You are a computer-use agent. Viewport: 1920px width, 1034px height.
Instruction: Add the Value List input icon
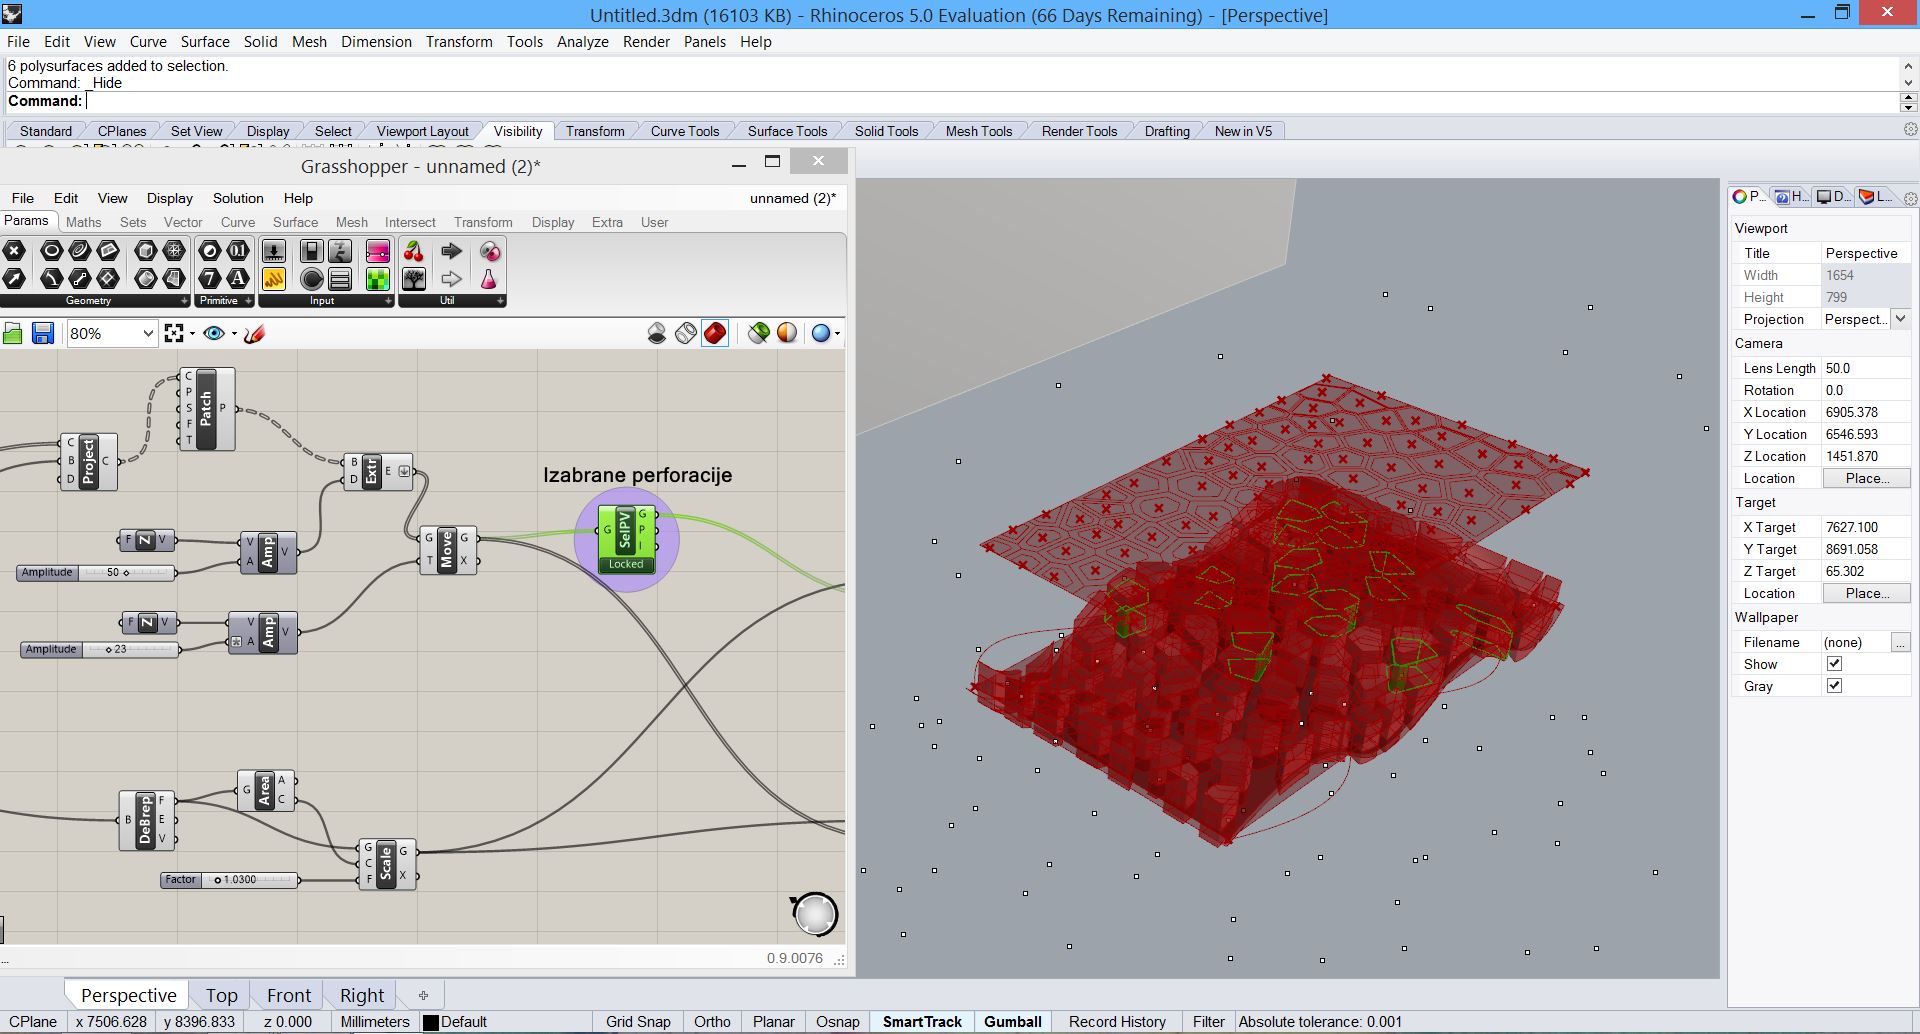click(340, 278)
